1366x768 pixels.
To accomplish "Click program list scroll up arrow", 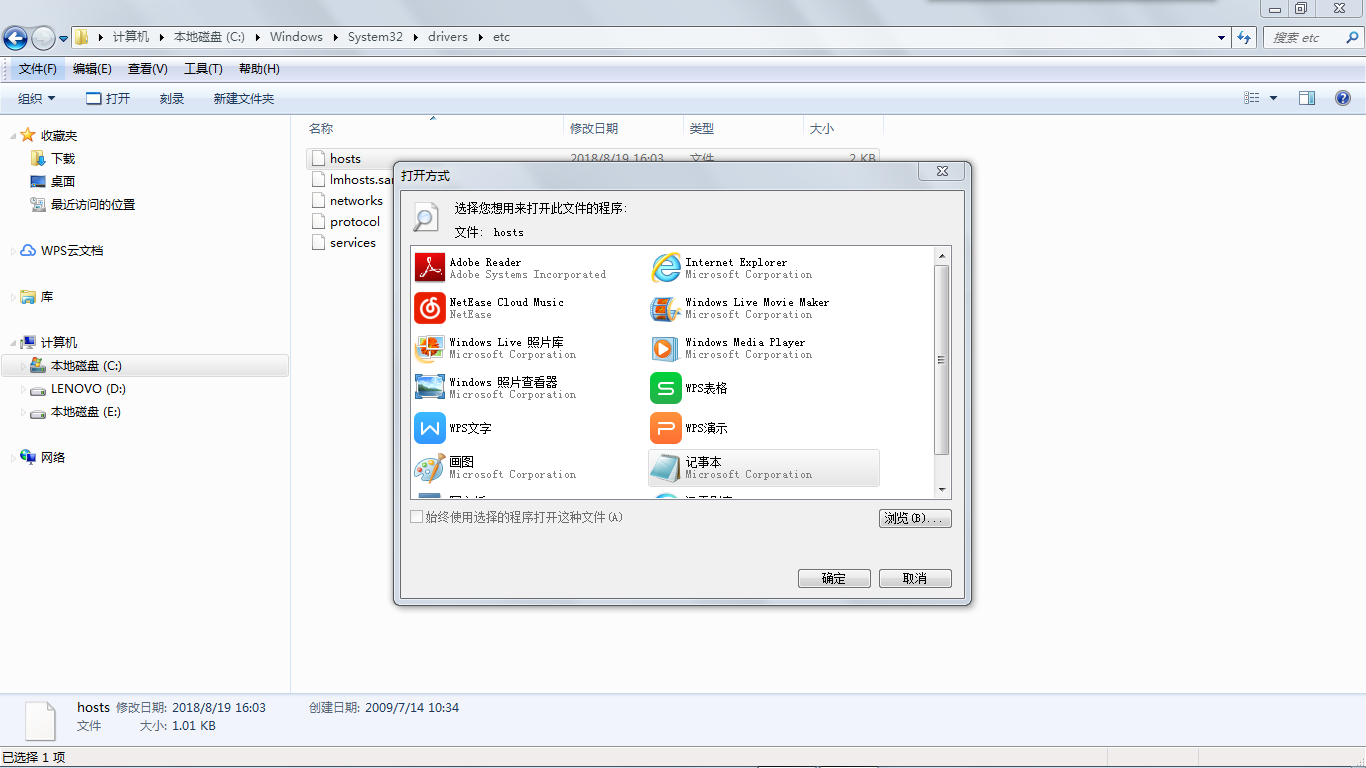I will [x=941, y=256].
